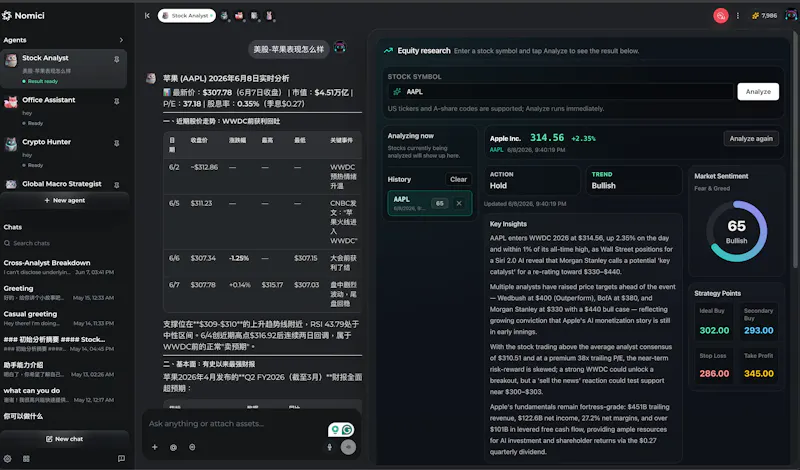Select the Crypto Hunter agent

click(x=64, y=152)
